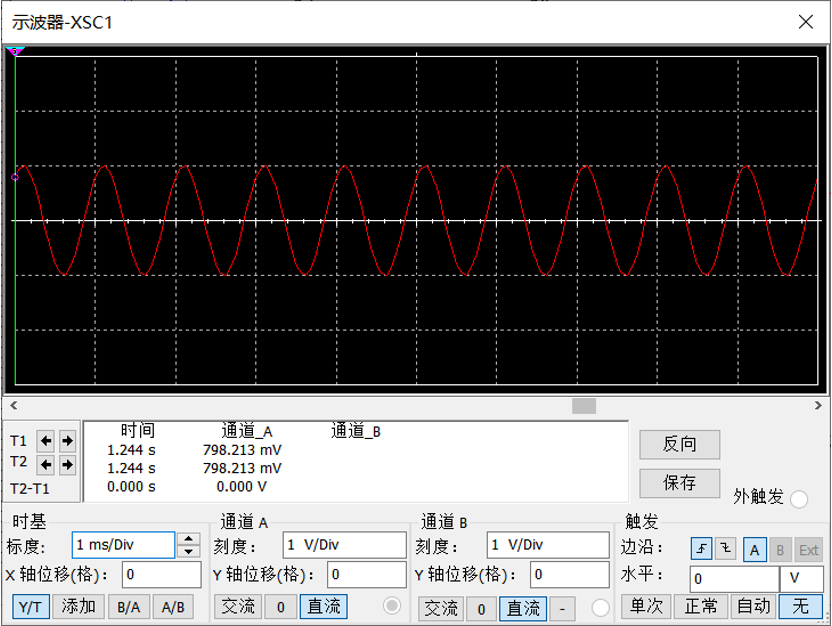The image size is (832, 626).
Task: Click the trigger 水平 level field
Action: (734, 579)
